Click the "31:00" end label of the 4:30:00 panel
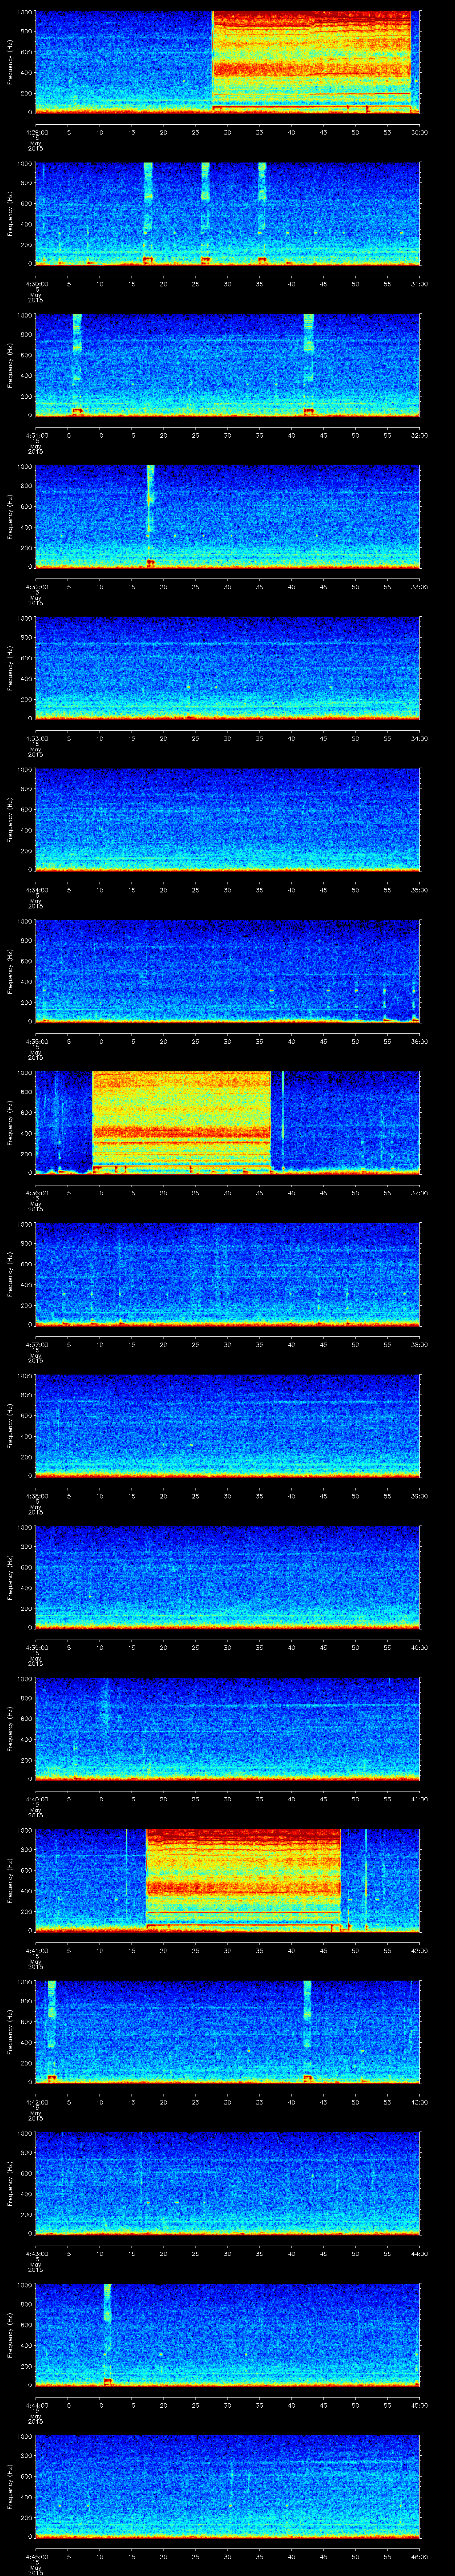 (x=420, y=284)
